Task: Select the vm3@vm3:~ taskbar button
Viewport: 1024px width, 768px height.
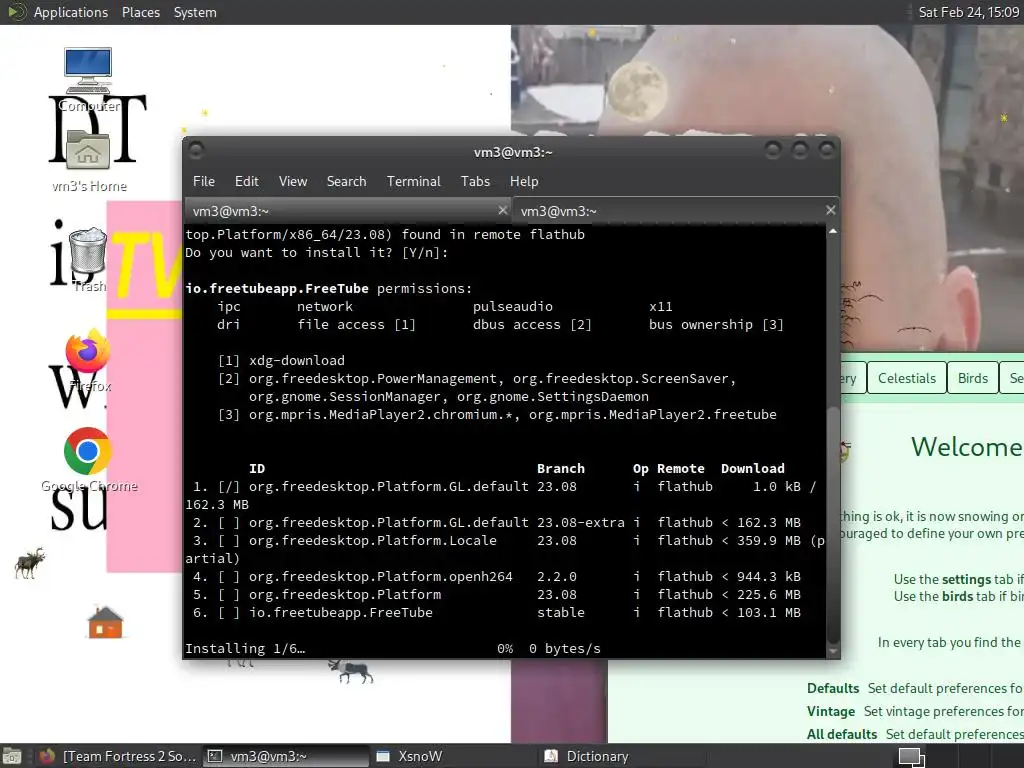Action: pyautogui.click(x=286, y=756)
